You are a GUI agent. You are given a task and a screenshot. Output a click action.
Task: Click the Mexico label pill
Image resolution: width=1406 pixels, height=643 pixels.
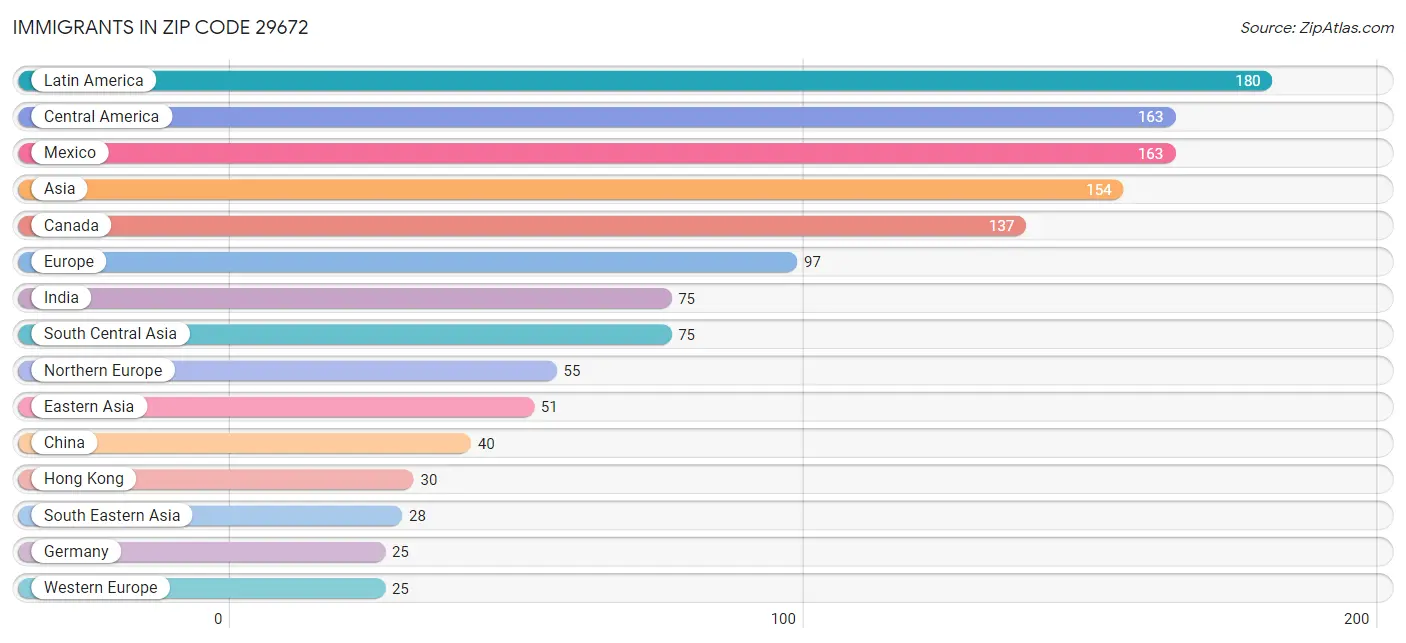tap(70, 153)
